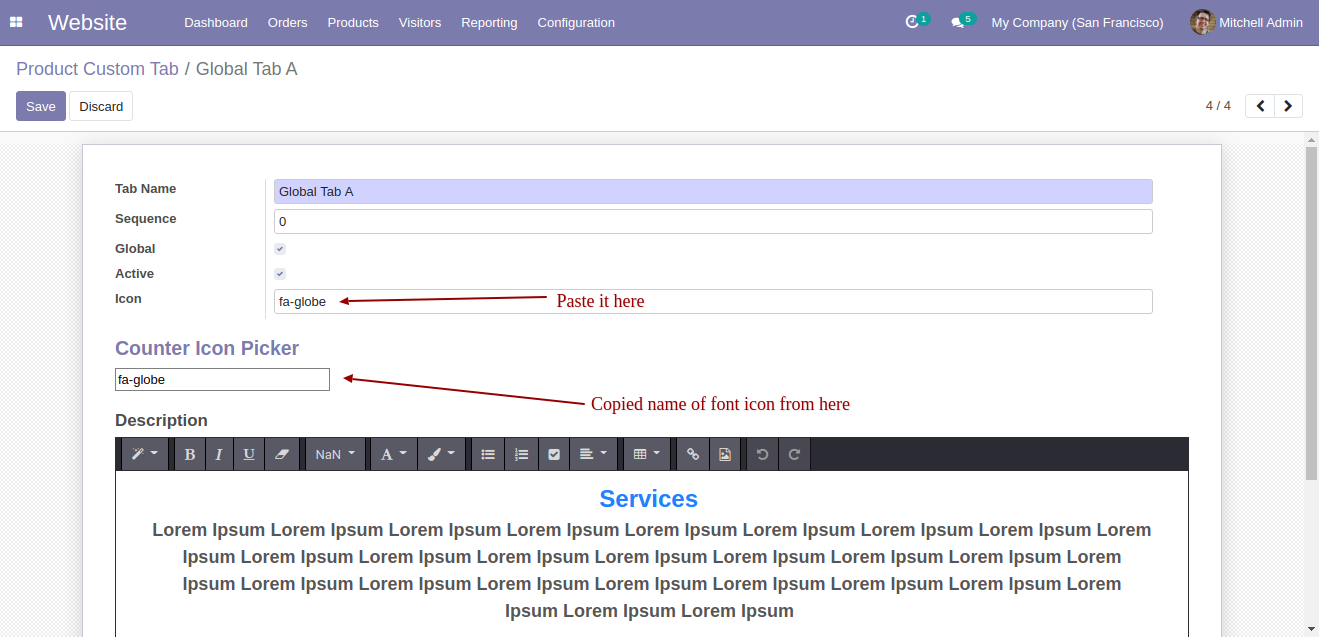This screenshot has height=637, width=1319.
Task: Open the font color A dropdown
Action: (394, 454)
